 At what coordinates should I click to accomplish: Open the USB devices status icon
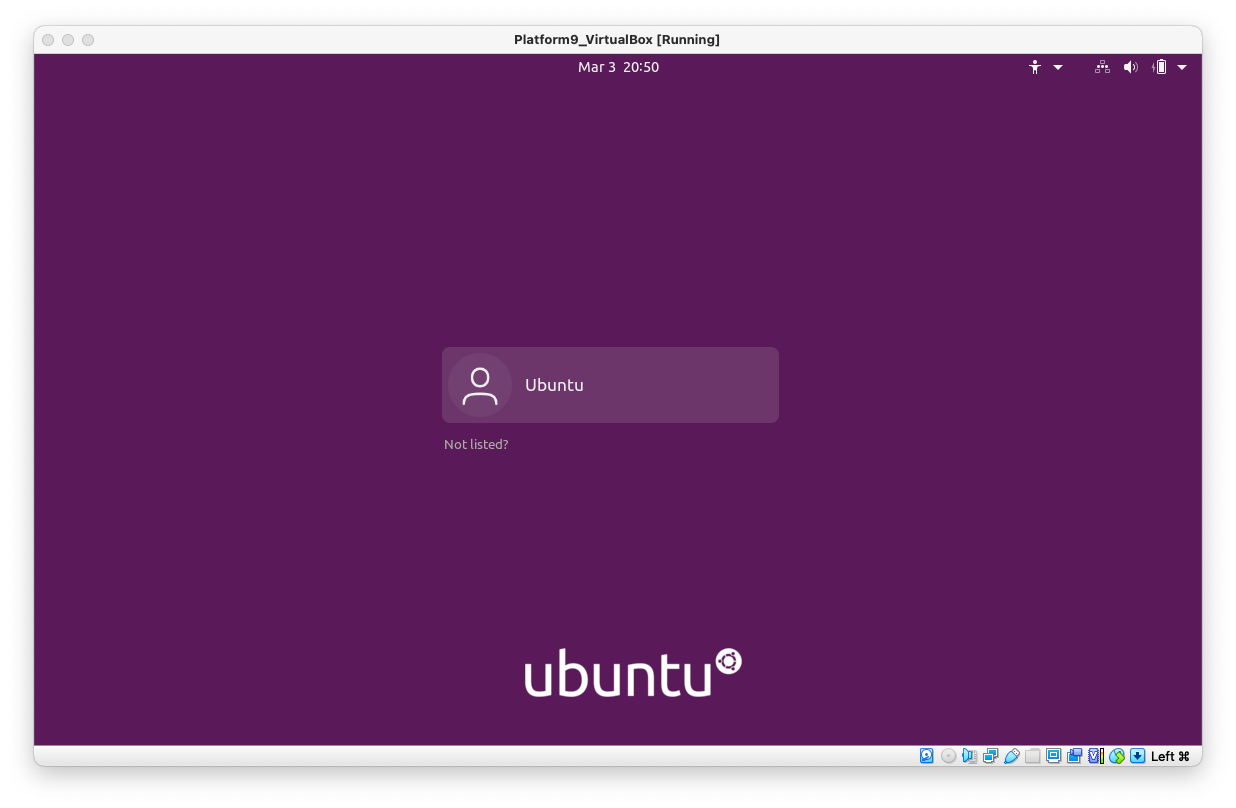point(1012,756)
